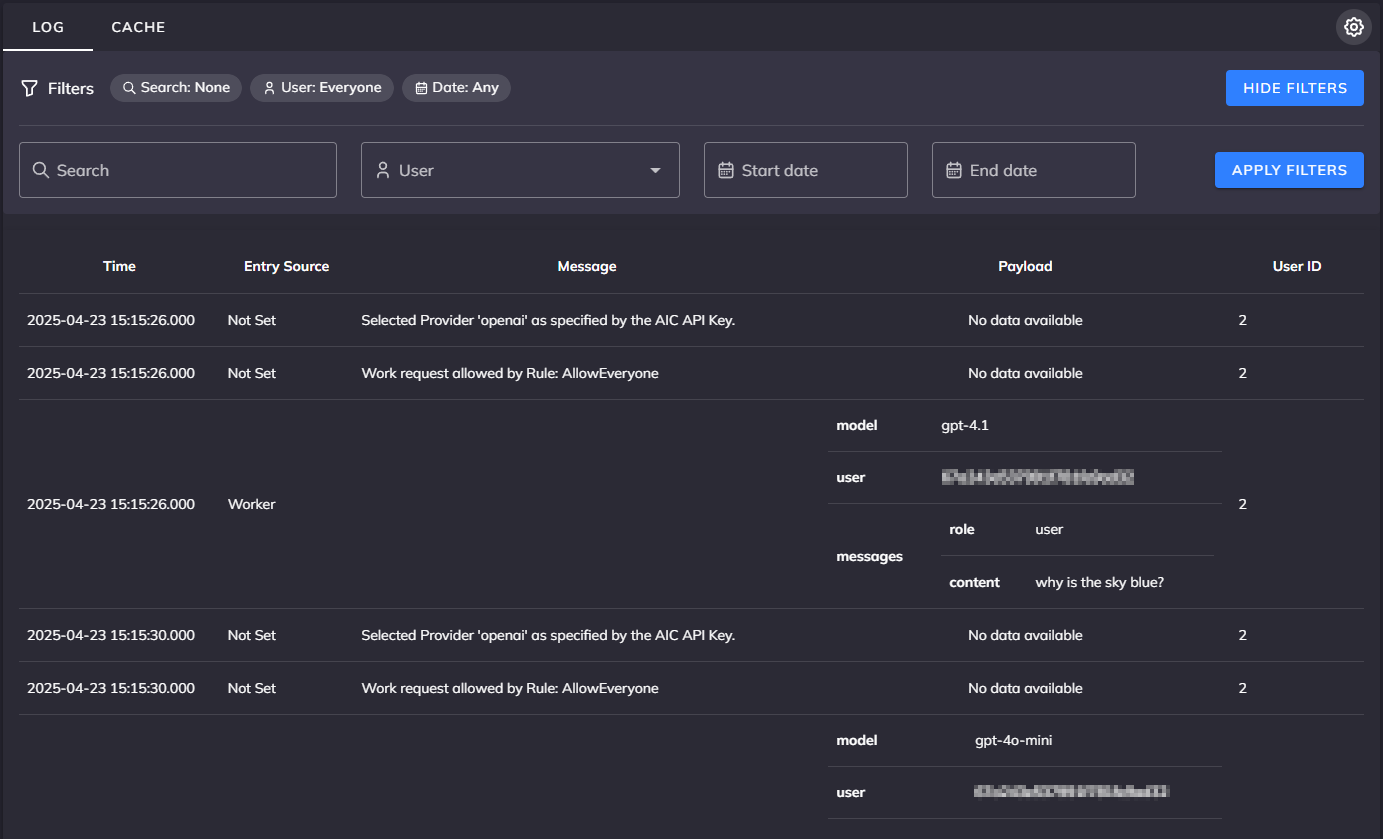
Task: Click content 'why is the sky blue?'
Action: [1100, 582]
